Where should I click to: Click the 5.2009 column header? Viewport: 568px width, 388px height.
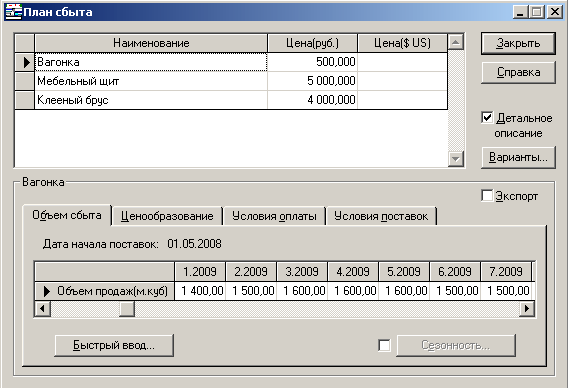(x=404, y=272)
